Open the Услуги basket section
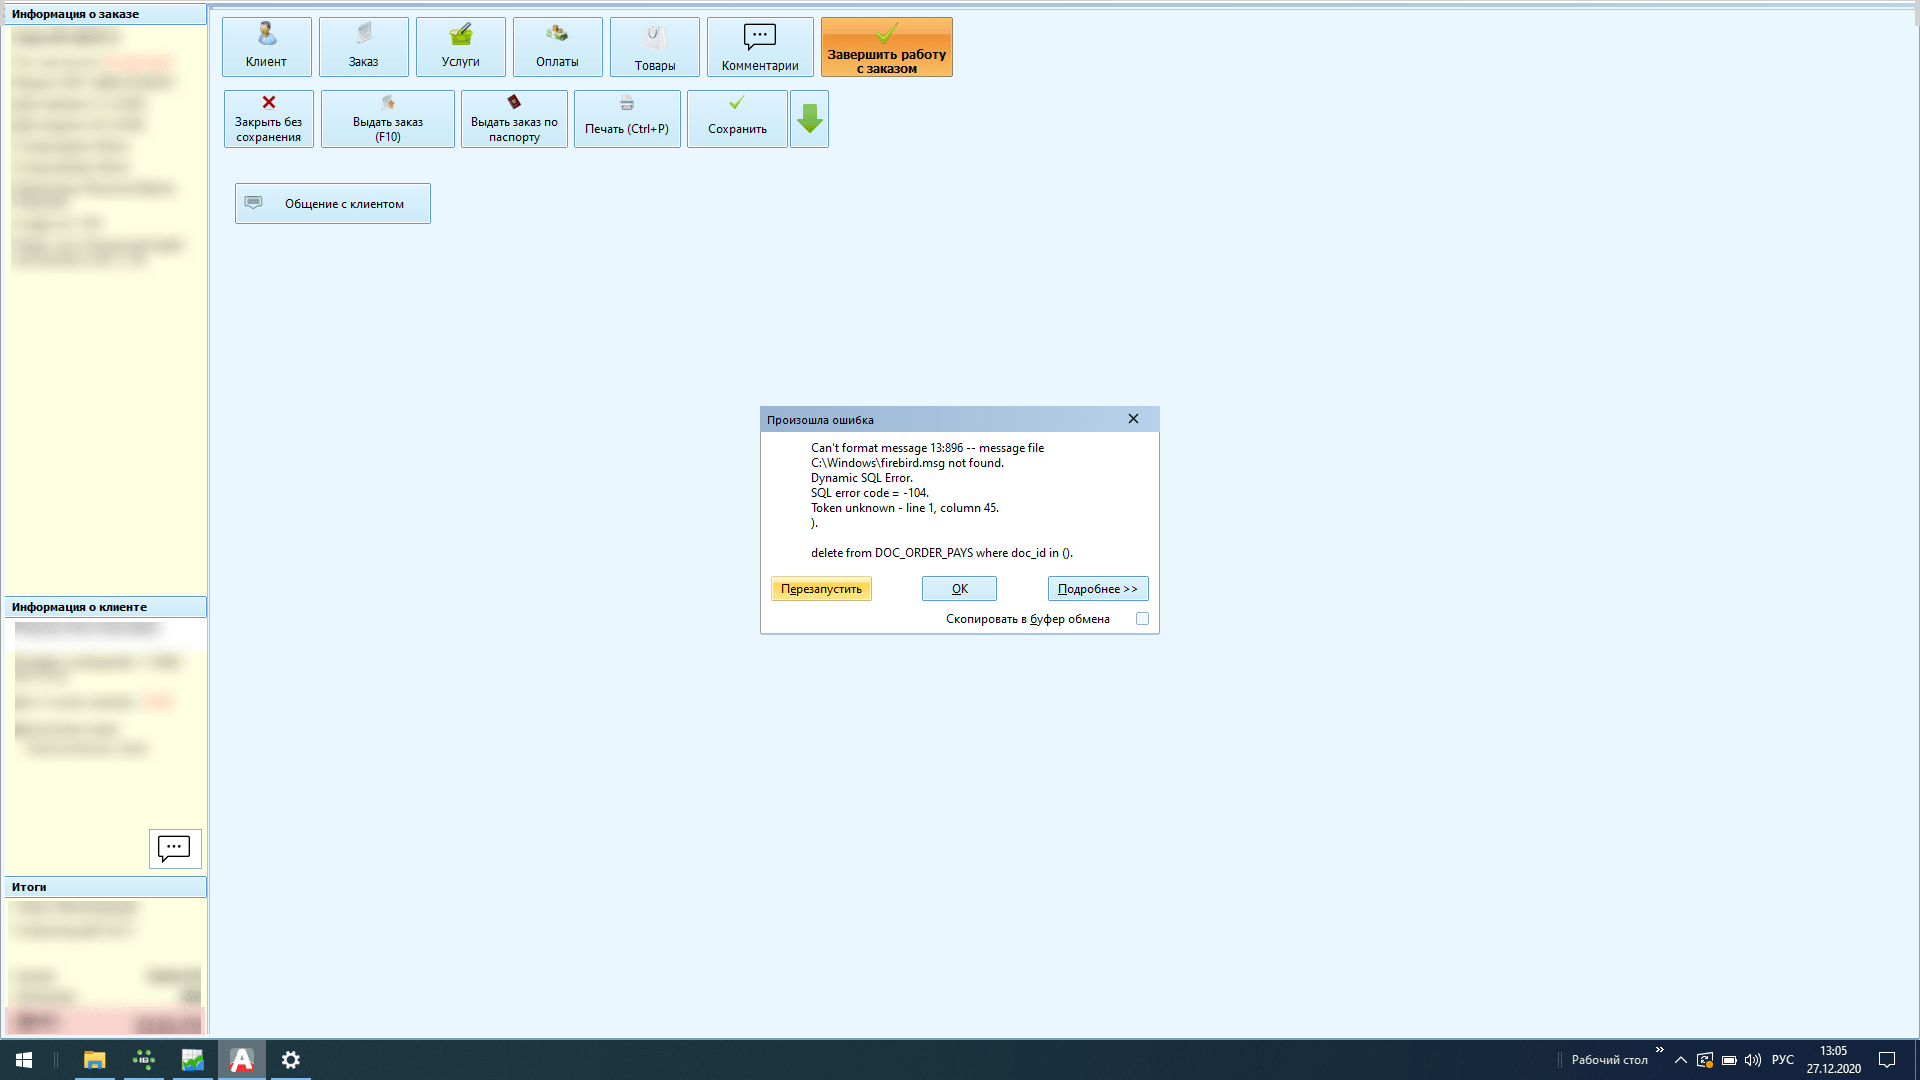Viewport: 1920px width, 1080px height. click(x=461, y=47)
